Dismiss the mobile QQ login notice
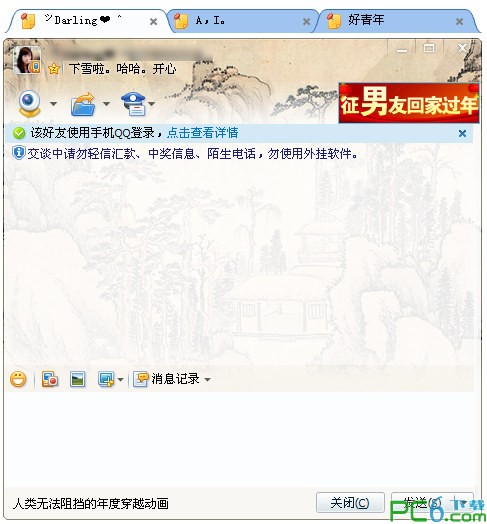487x524 pixels. point(462,134)
